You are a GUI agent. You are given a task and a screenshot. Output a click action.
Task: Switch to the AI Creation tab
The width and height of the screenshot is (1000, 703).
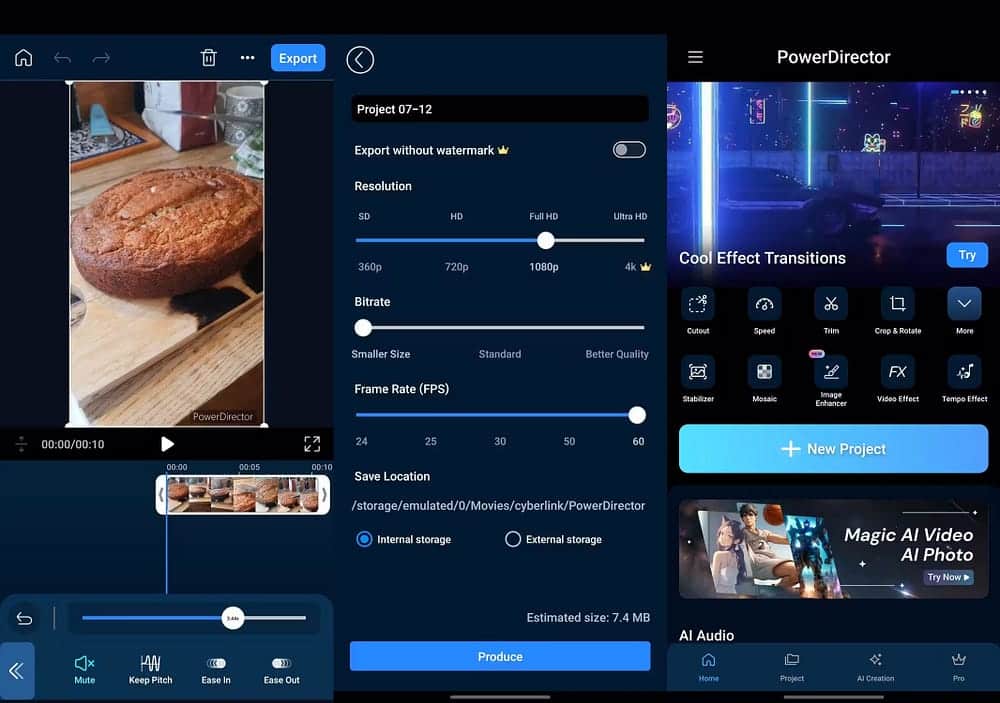click(x=875, y=667)
